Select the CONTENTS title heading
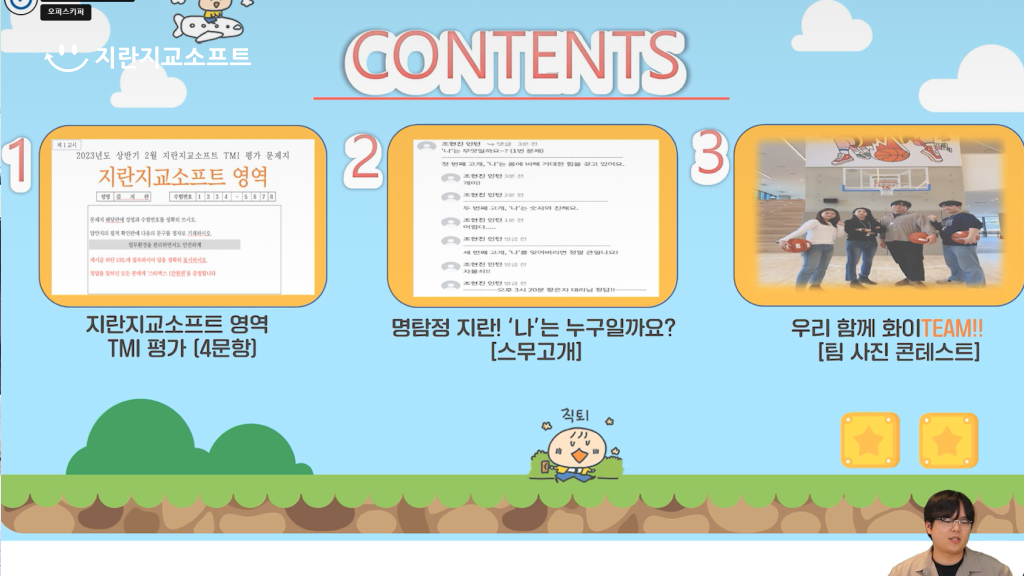Viewport: 1024px width, 576px height. click(x=516, y=61)
